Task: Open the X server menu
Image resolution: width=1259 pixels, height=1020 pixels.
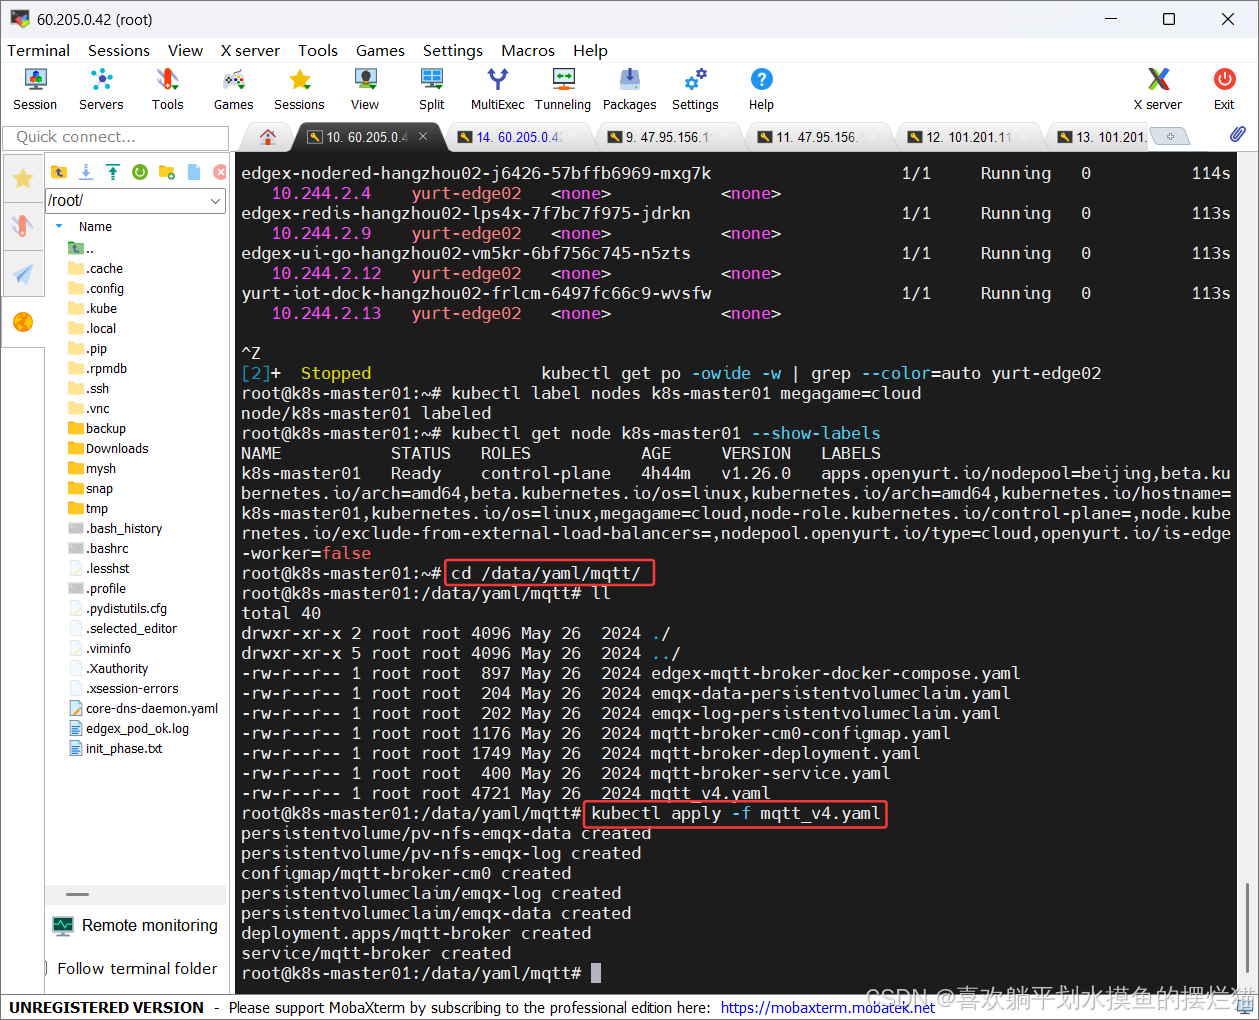Action: 250,50
